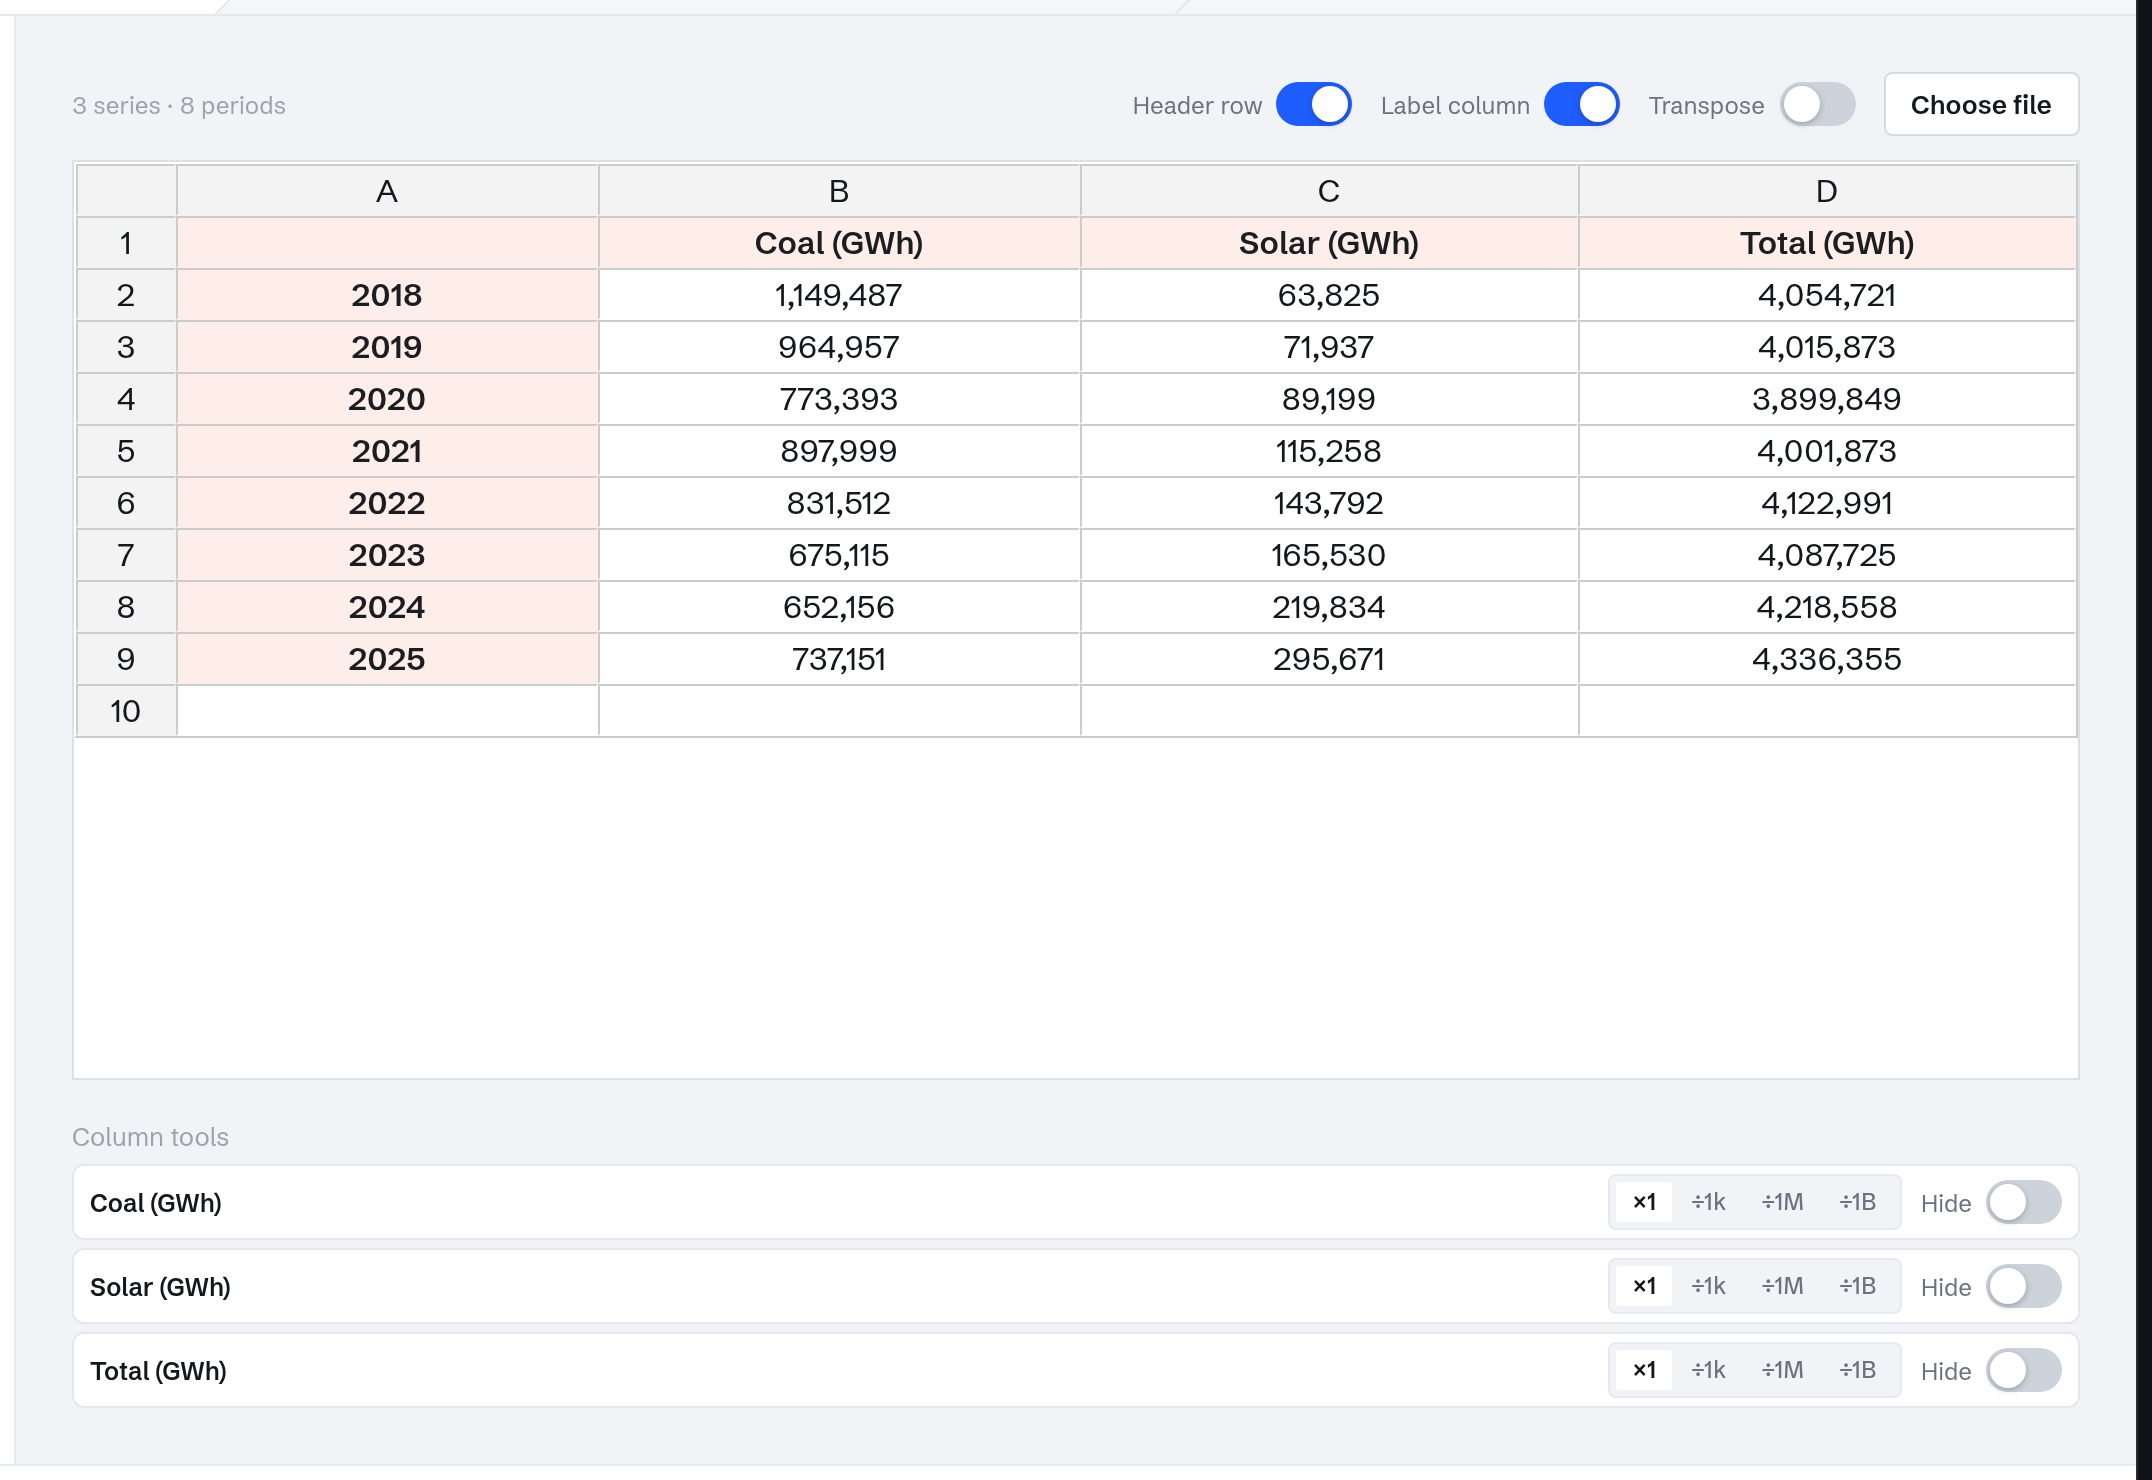Viewport: 2152px width, 1480px height.
Task: Click cell with value 165,530
Action: 1329,555
